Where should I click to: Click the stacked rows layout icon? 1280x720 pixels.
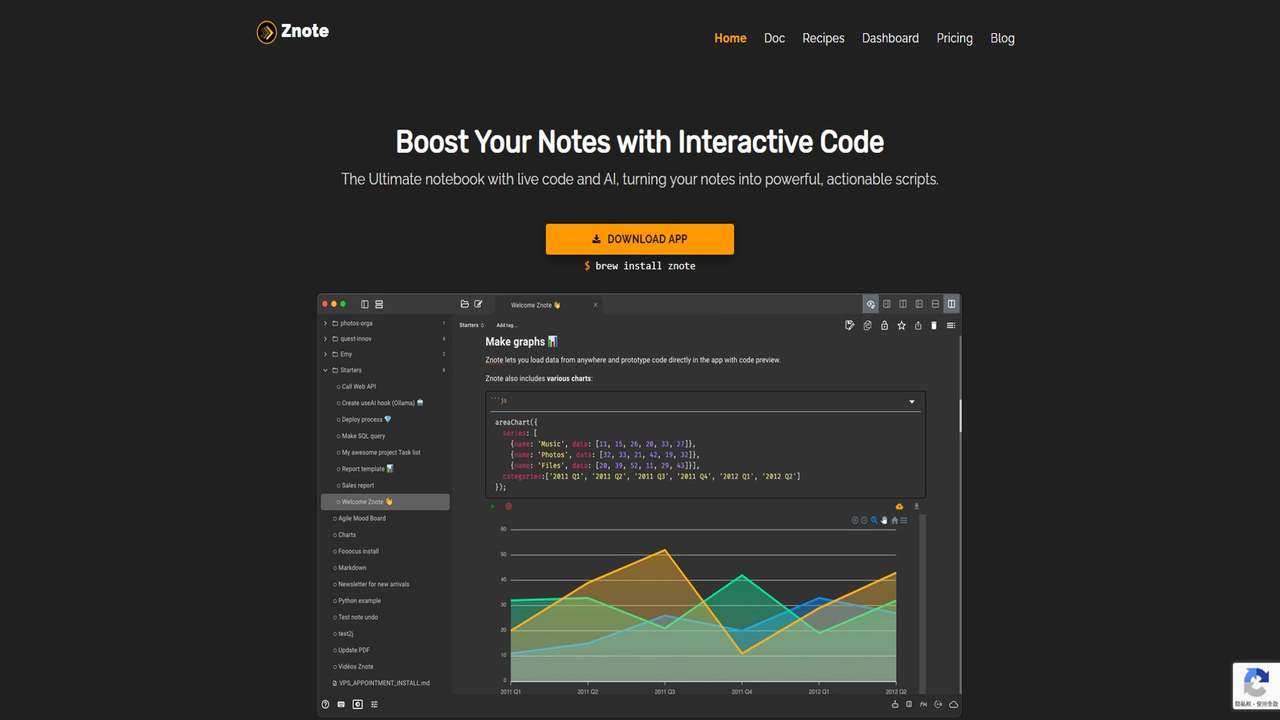click(379, 304)
